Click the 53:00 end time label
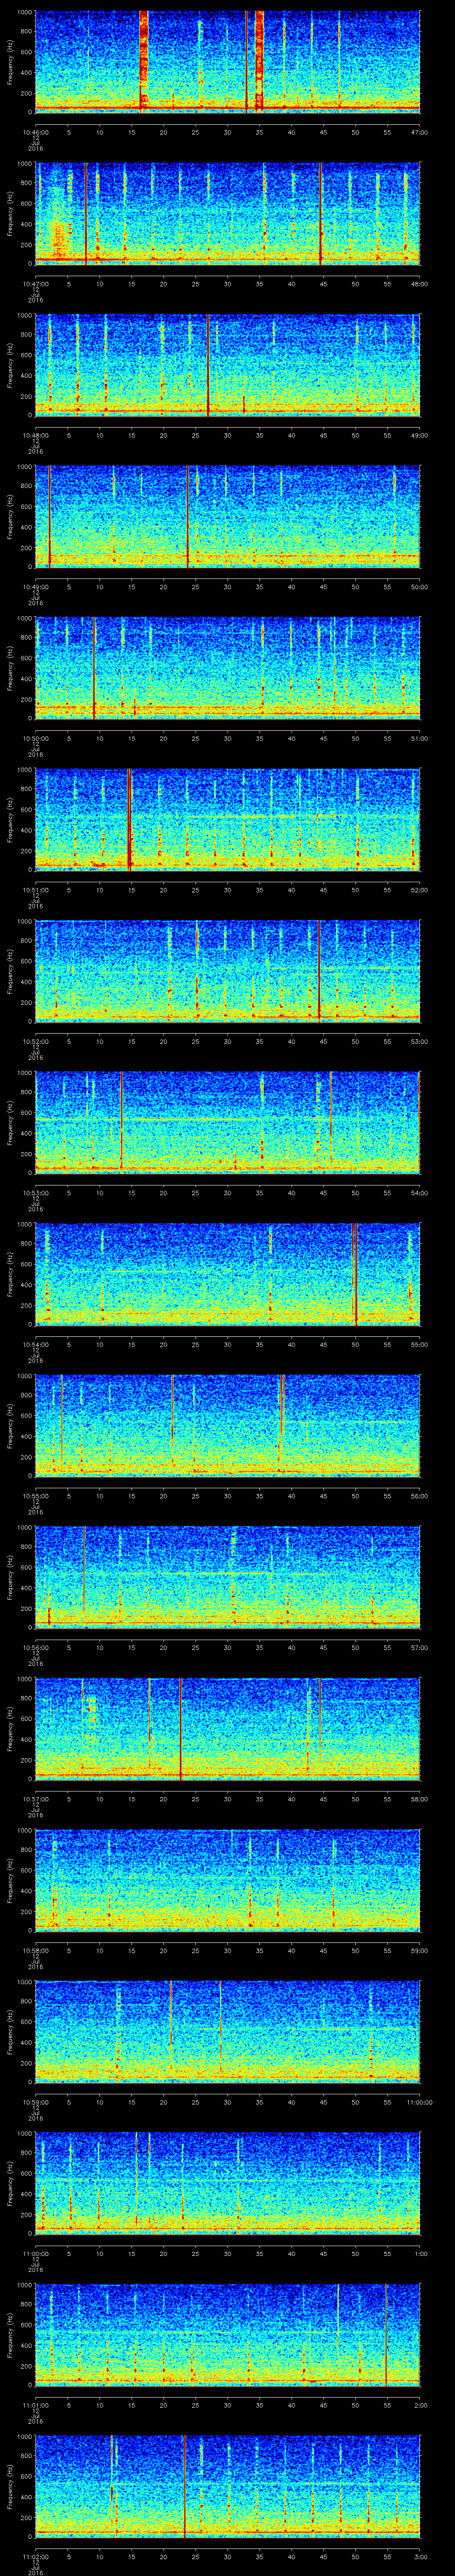Image resolution: width=455 pixels, height=2576 pixels. coord(420,1041)
